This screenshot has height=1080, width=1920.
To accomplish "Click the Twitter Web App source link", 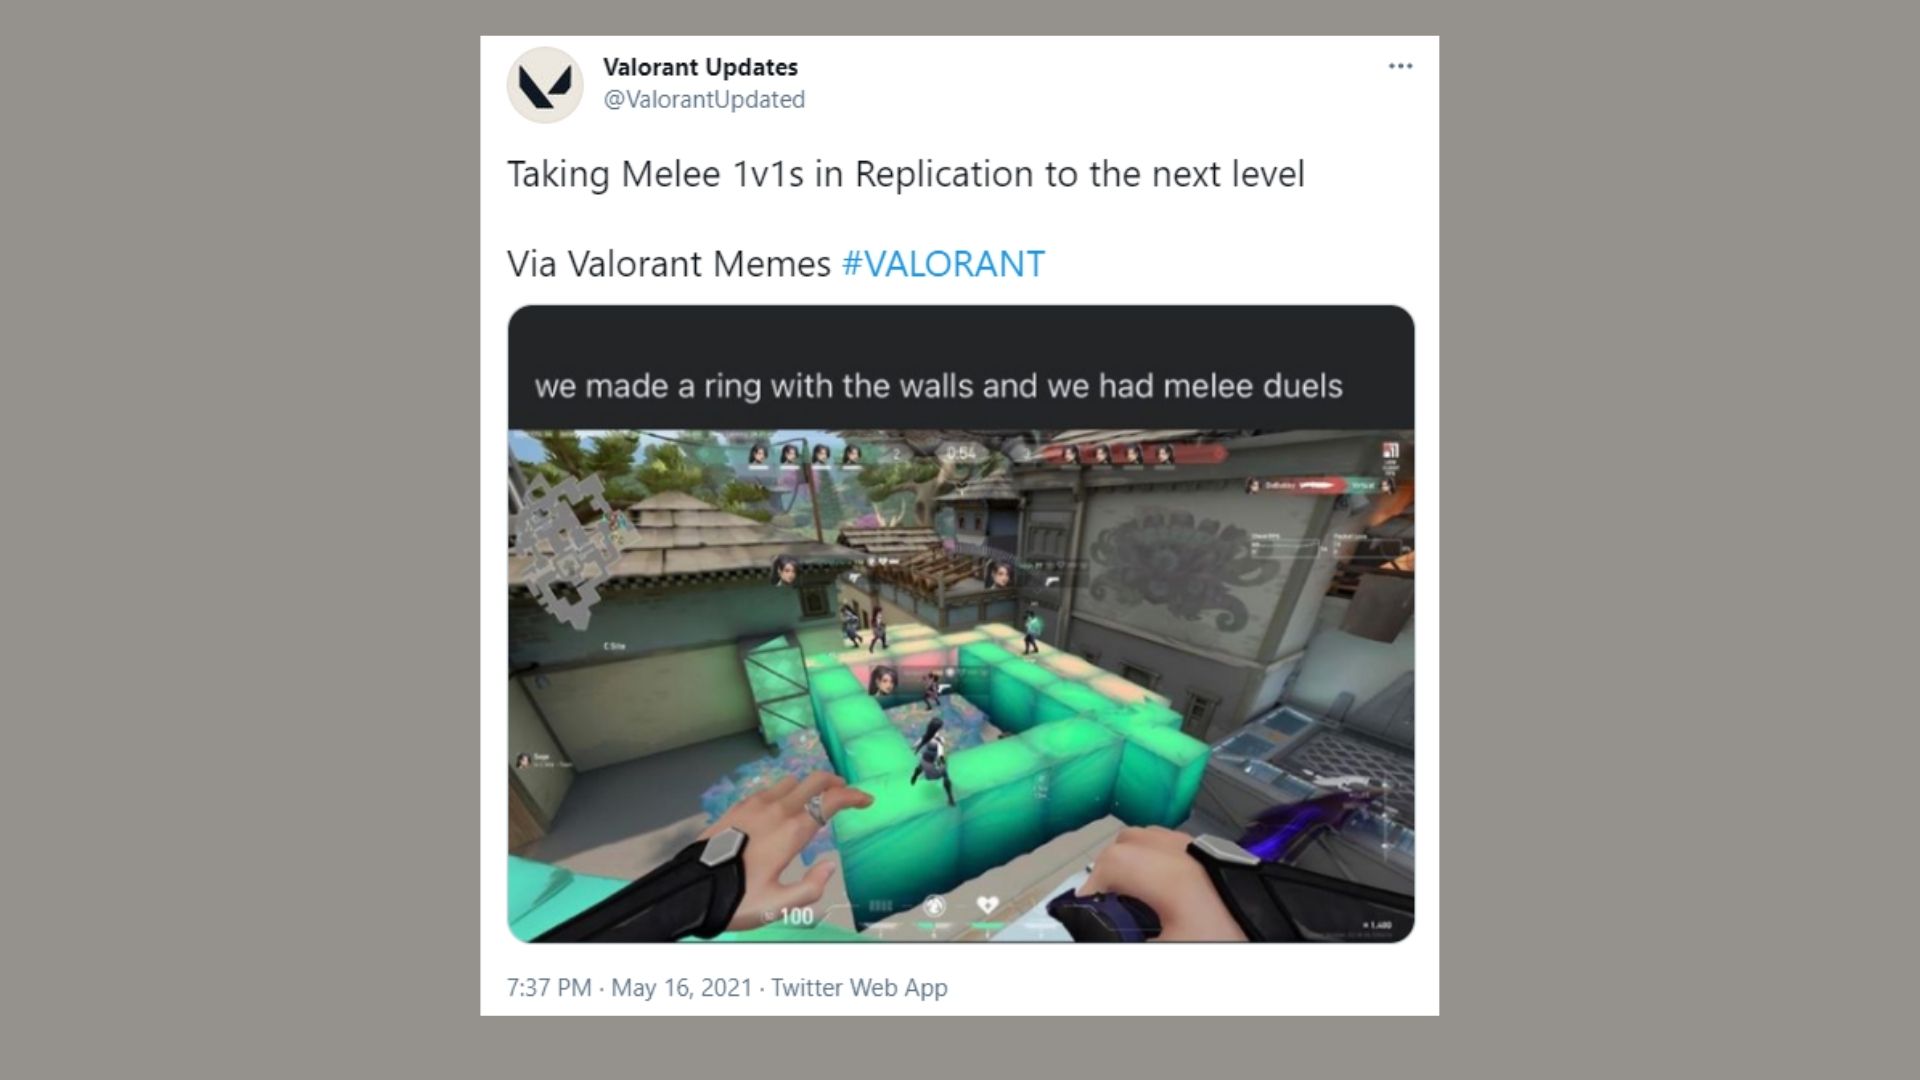I will (x=859, y=988).
